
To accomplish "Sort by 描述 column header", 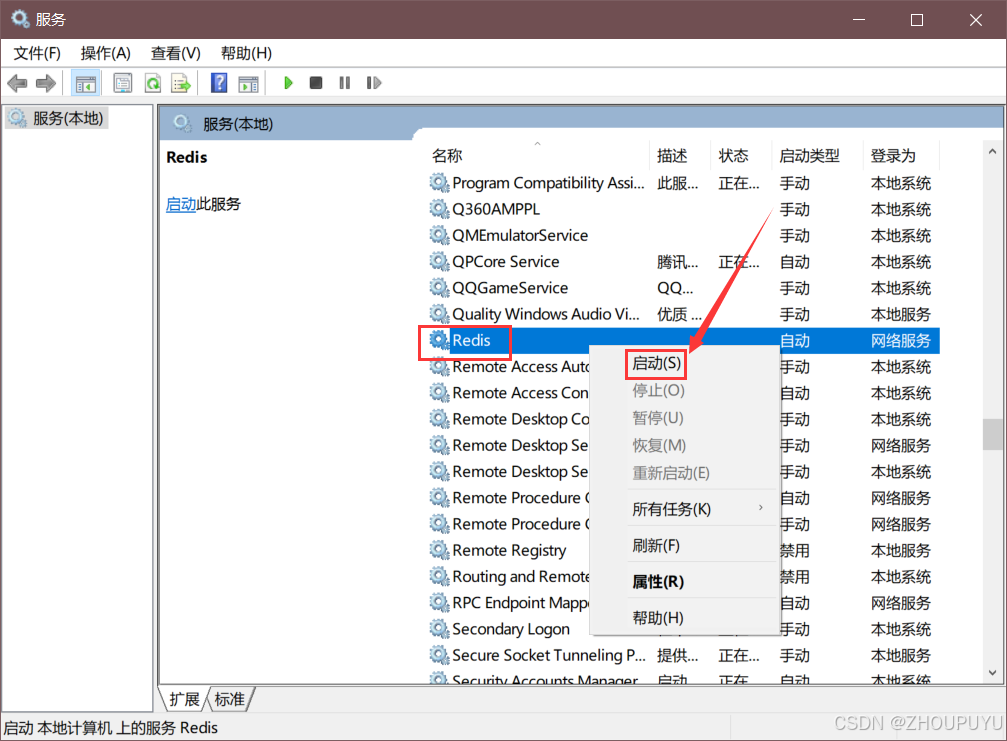I will (672, 155).
